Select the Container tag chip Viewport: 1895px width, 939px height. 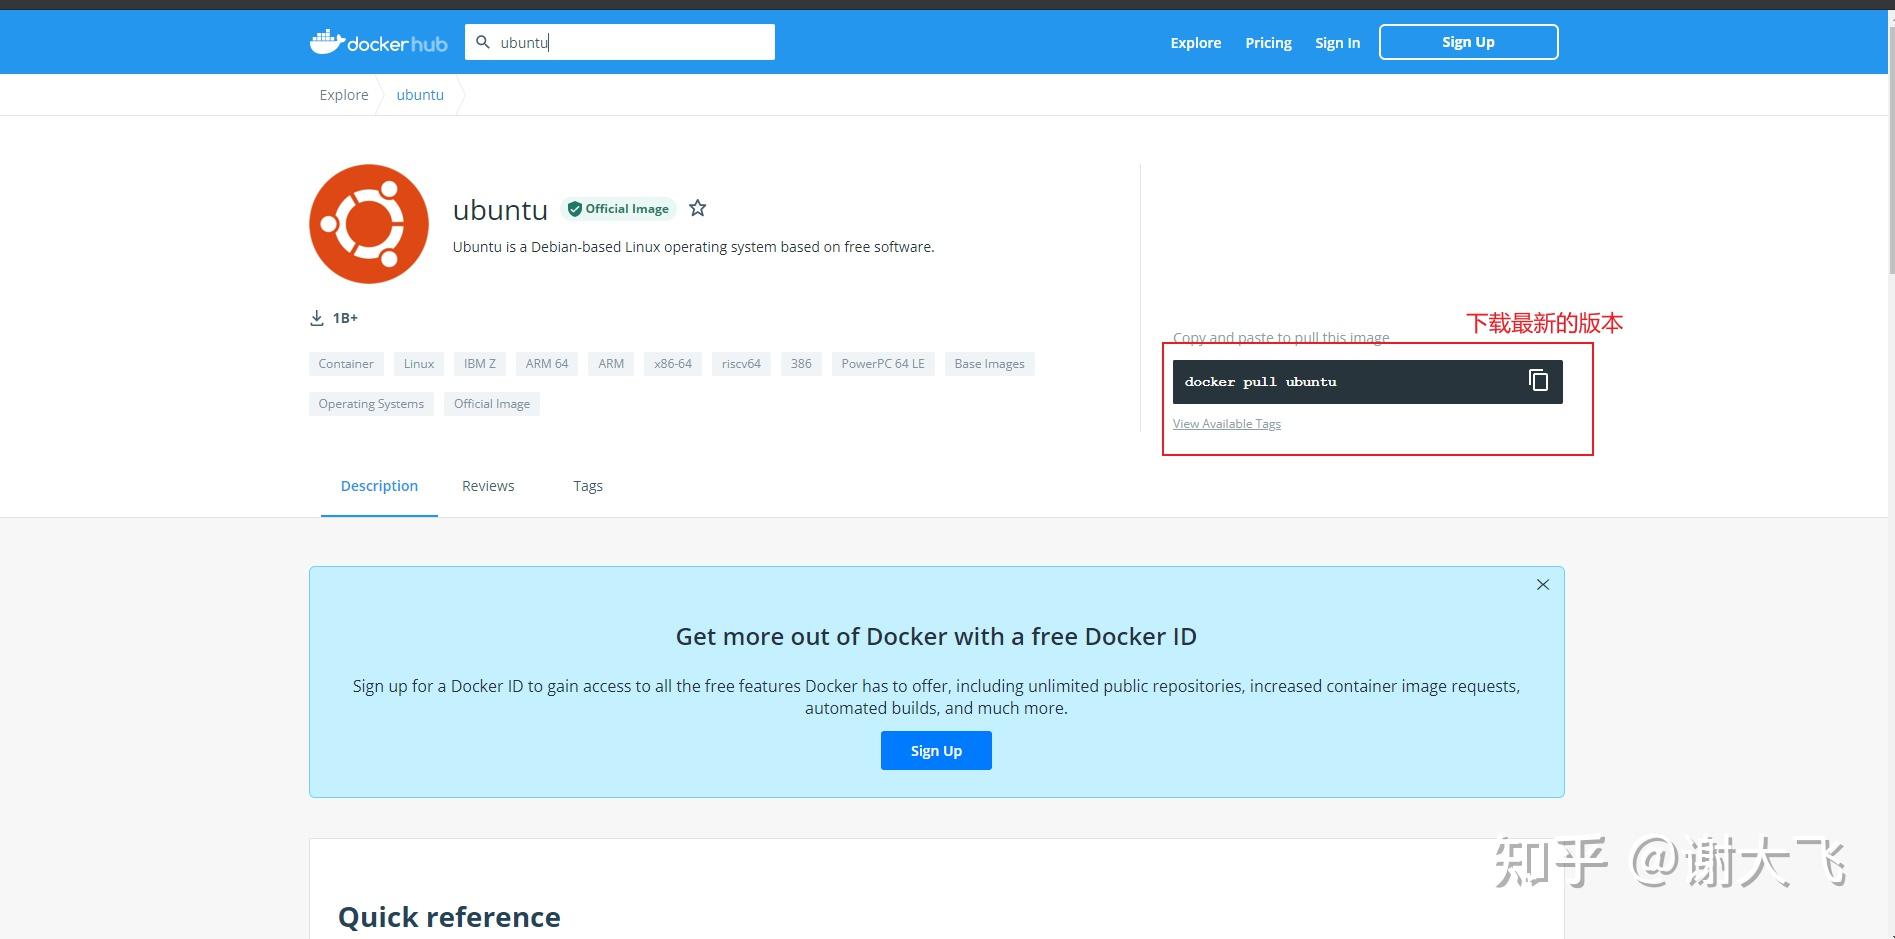(x=346, y=364)
